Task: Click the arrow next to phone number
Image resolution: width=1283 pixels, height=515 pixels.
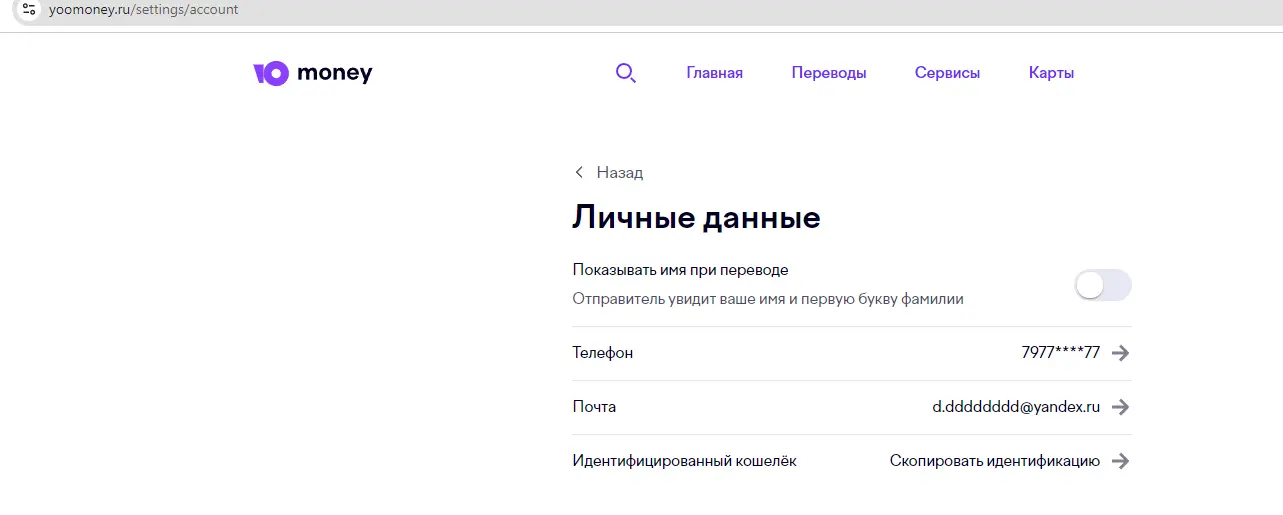Action: click(1121, 353)
